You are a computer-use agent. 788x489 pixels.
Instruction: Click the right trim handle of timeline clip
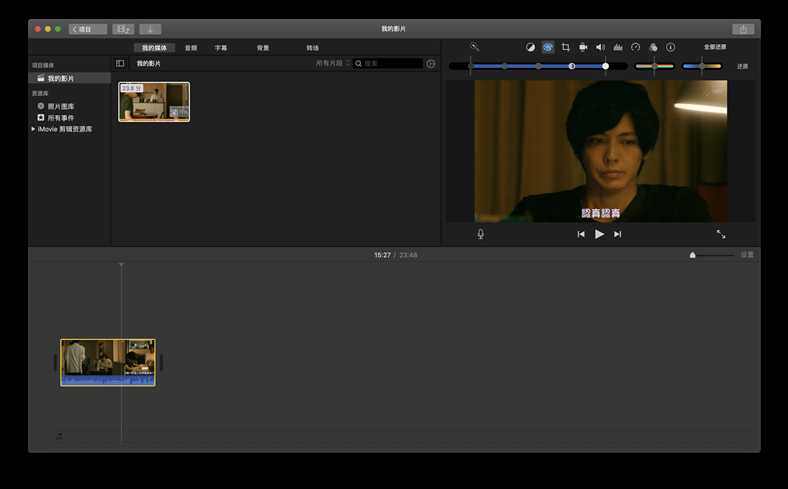point(160,362)
